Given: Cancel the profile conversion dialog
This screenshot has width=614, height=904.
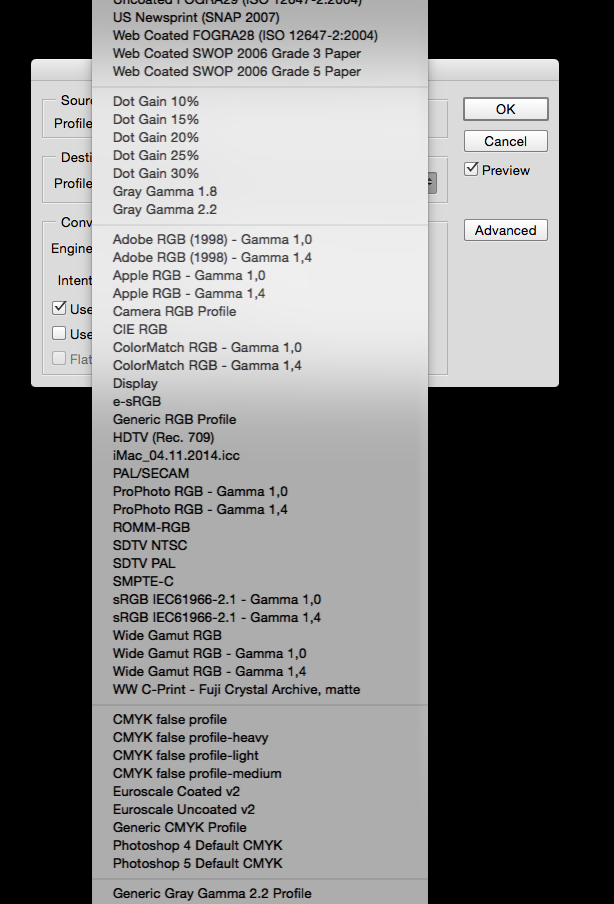Looking at the screenshot, I should (505, 141).
